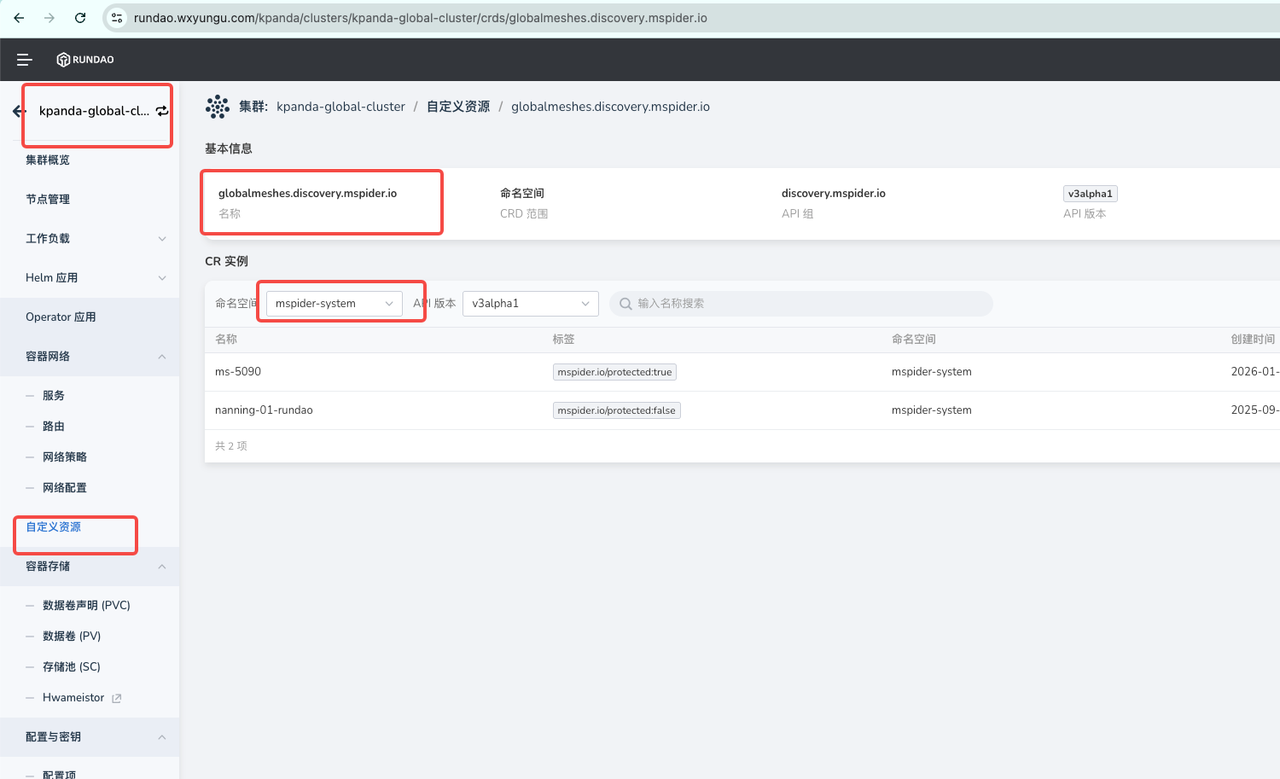This screenshot has width=1280, height=779.
Task: Open 数据卷声明 (PVC) menu item
Action: tap(86, 605)
